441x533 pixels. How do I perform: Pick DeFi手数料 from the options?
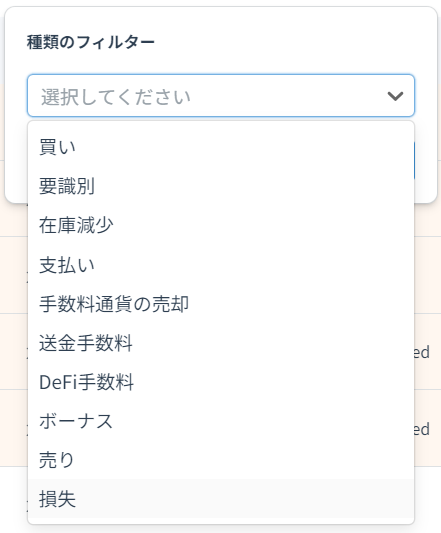pyautogui.click(x=221, y=382)
